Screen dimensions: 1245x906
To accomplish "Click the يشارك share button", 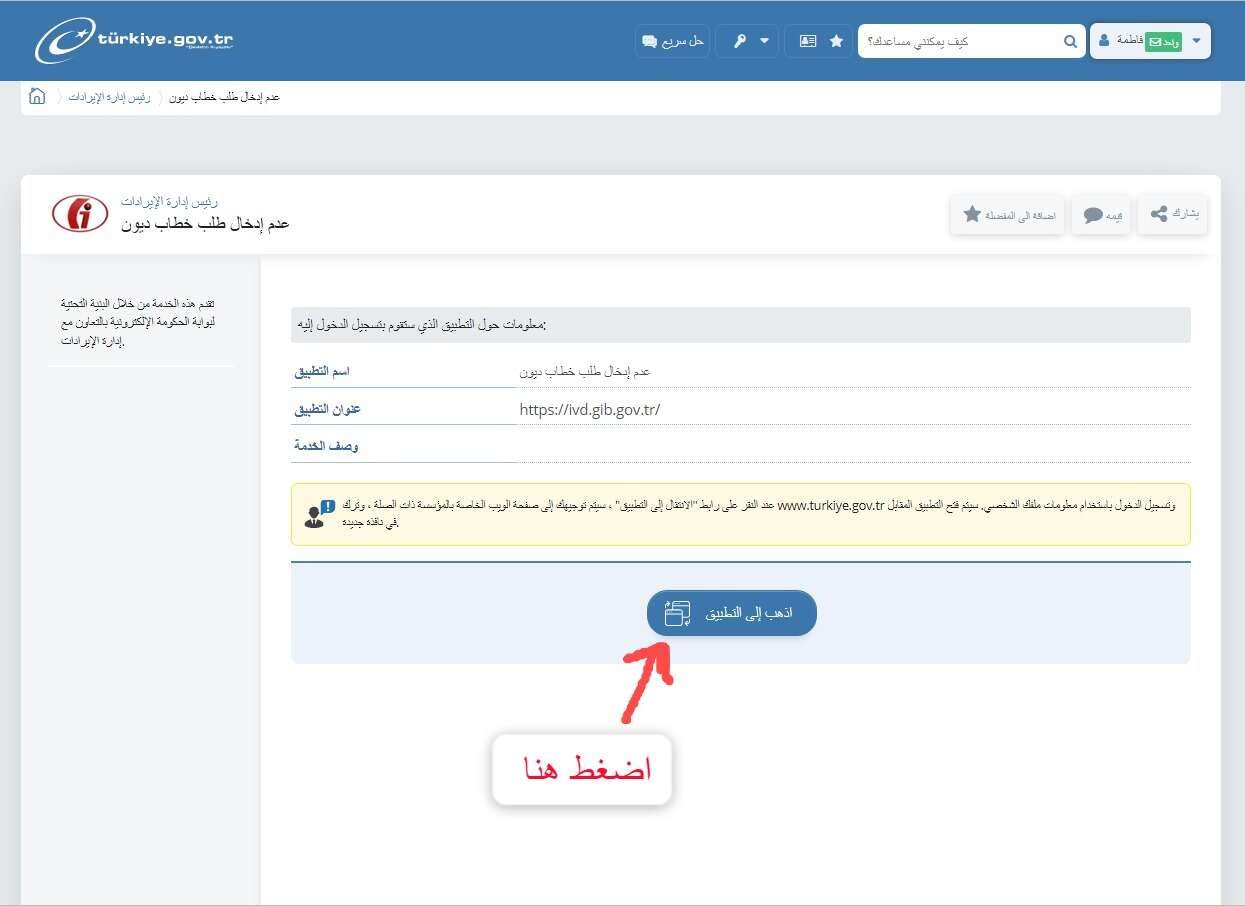I will pyautogui.click(x=1172, y=214).
